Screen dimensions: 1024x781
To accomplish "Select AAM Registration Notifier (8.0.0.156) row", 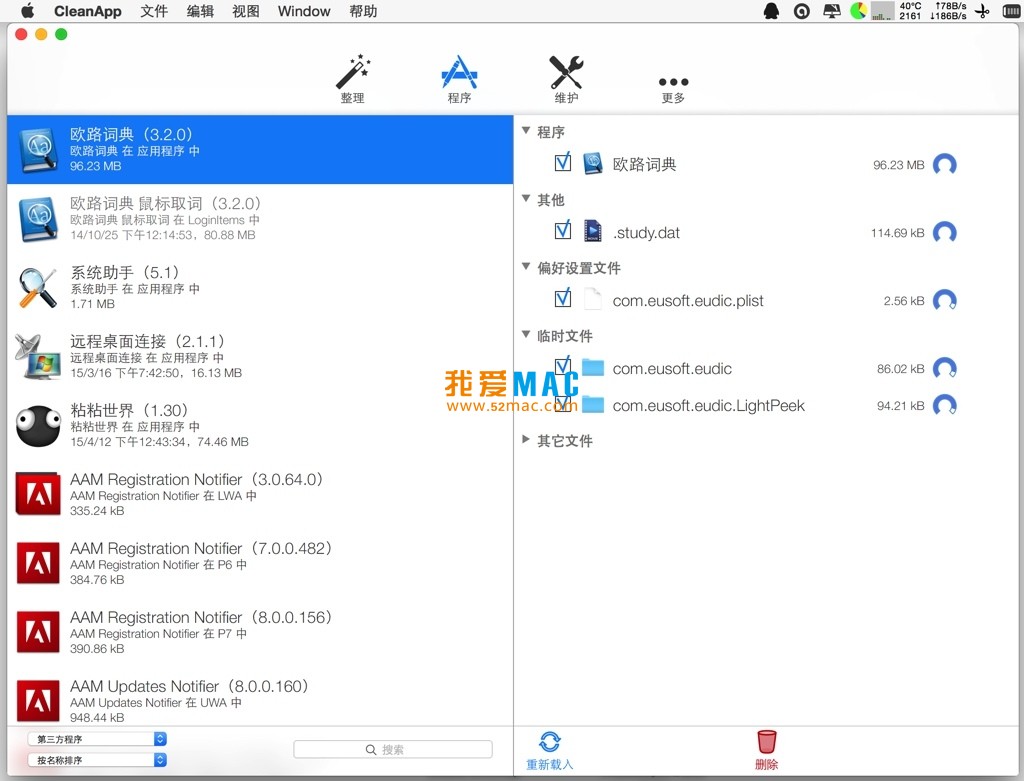I will click(260, 632).
